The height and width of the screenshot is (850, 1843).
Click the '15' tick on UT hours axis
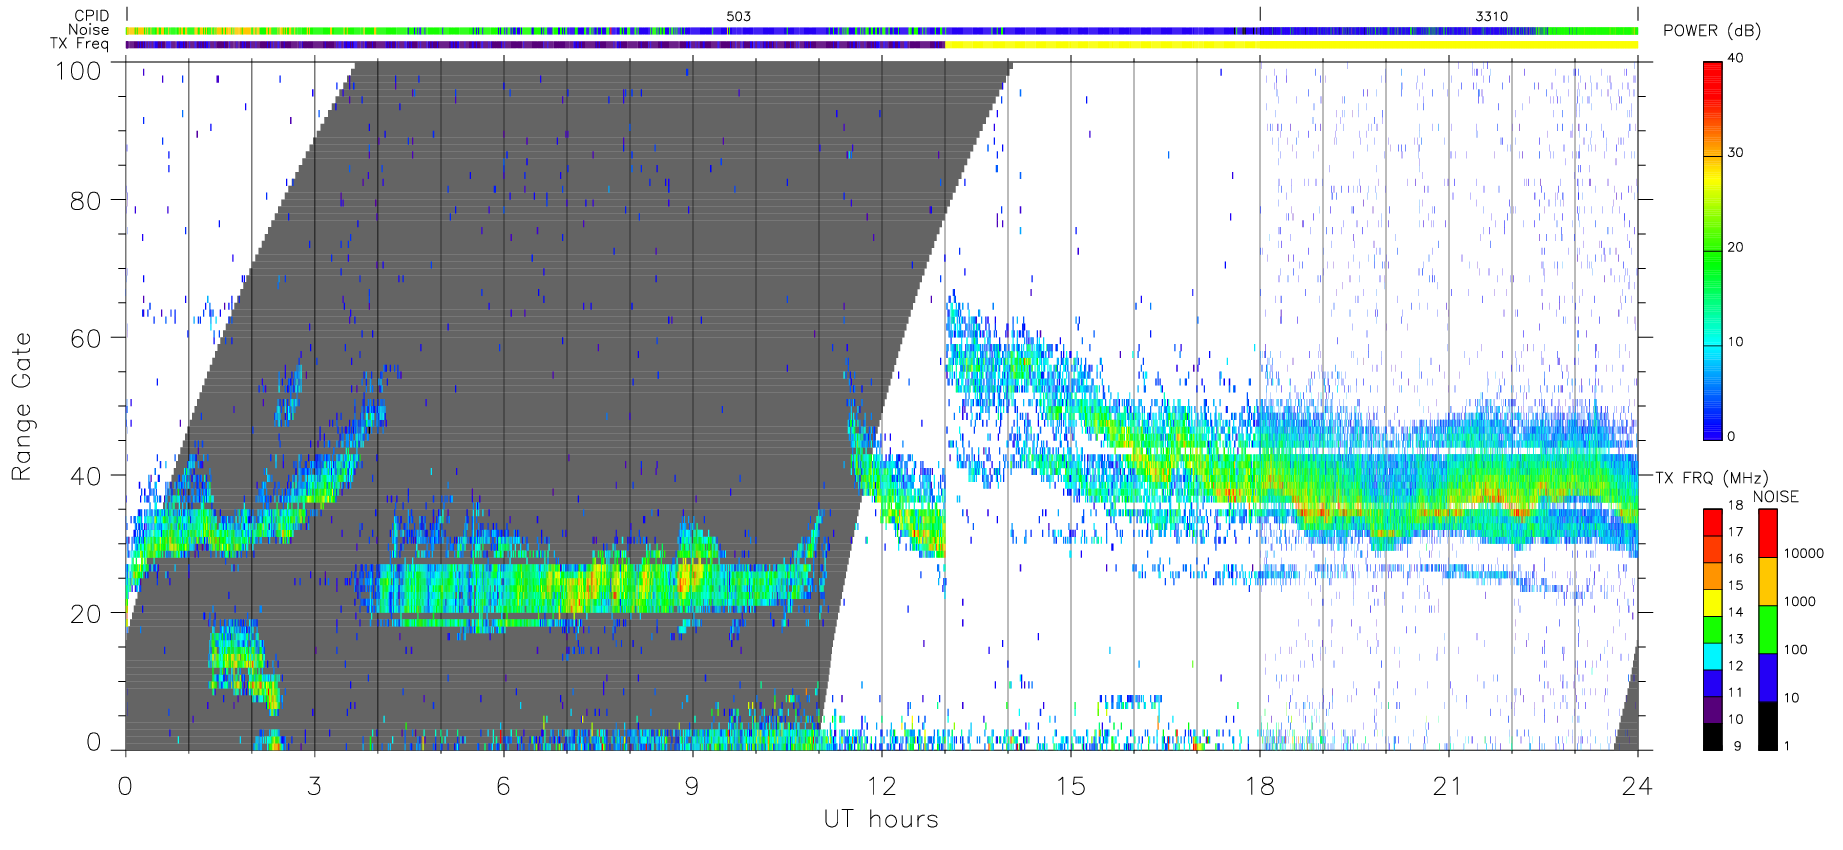tap(1070, 786)
